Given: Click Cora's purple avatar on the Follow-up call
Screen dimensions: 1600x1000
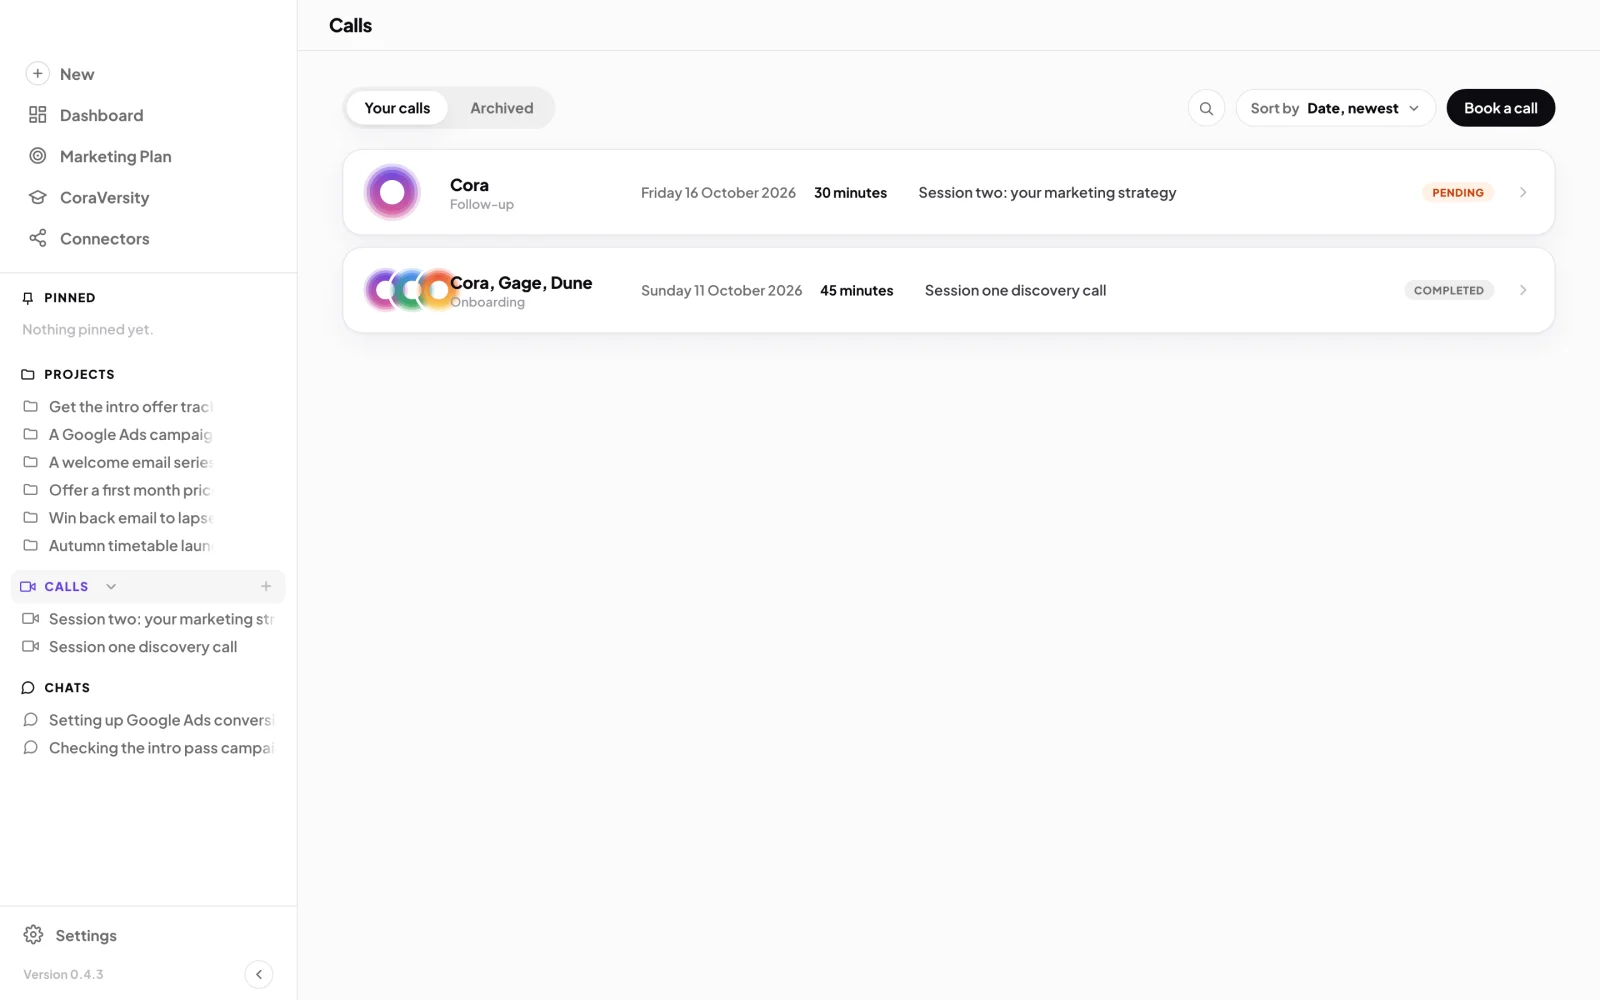Looking at the screenshot, I should (x=392, y=192).
